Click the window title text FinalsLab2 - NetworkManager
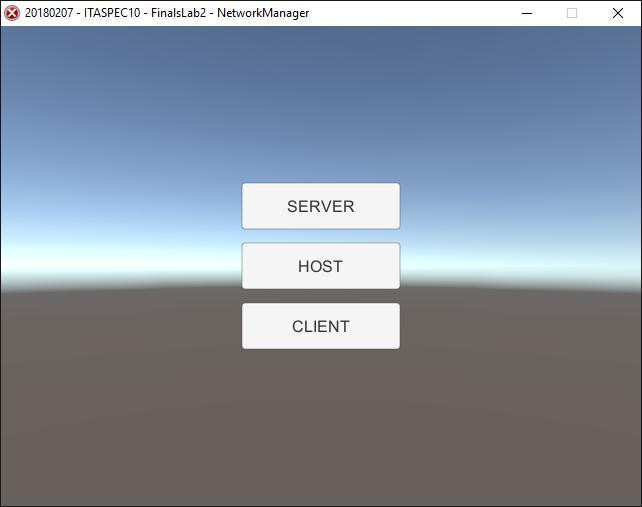Image resolution: width=642 pixels, height=507 pixels. pos(230,13)
